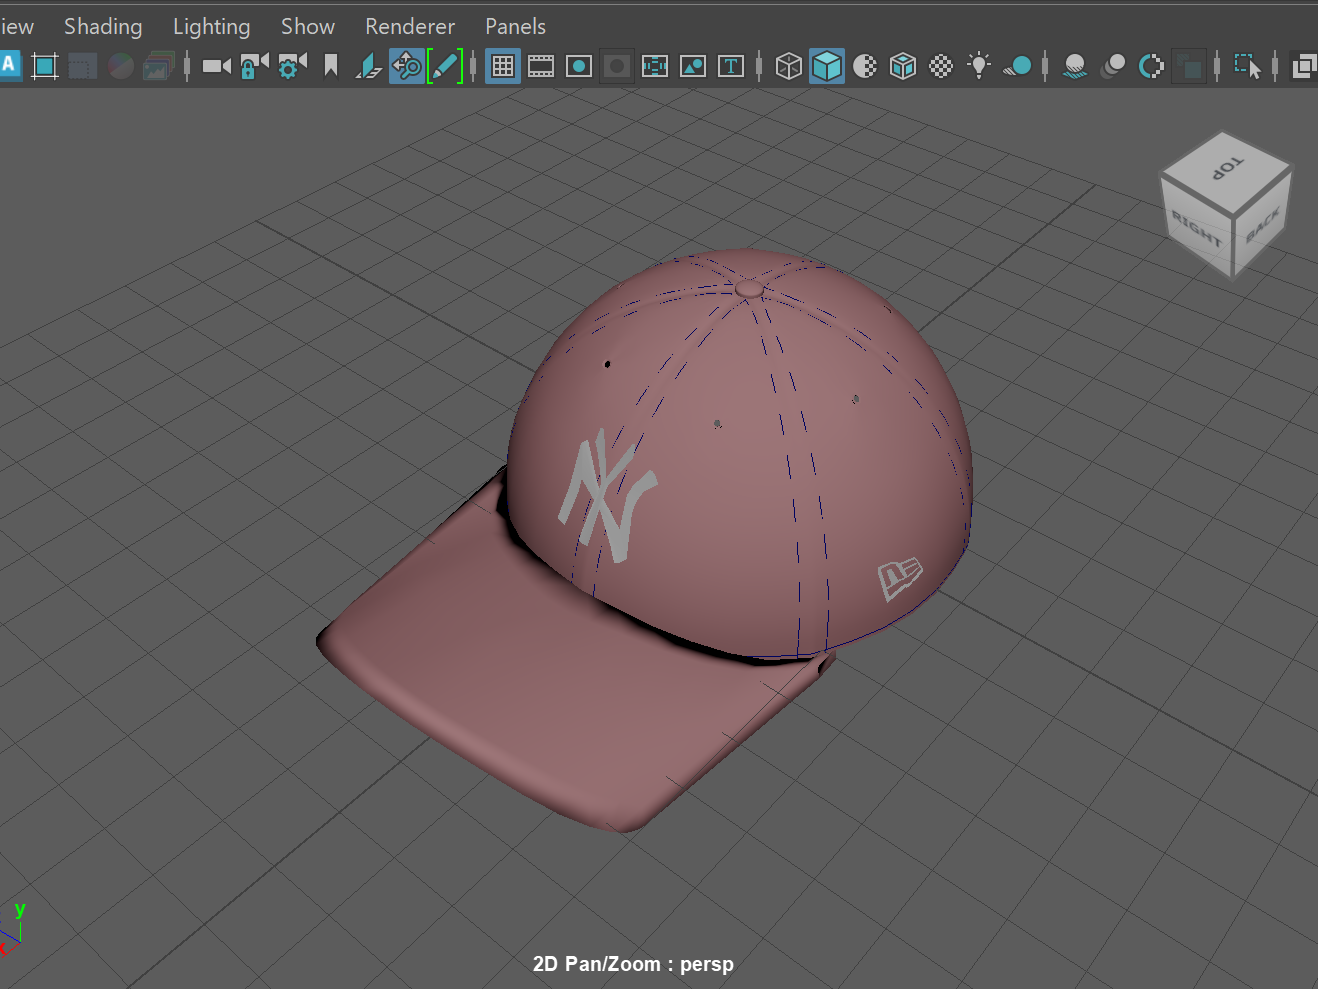The height and width of the screenshot is (989, 1318).
Task: Click the TOP face of ViewCube
Action: click(1227, 166)
